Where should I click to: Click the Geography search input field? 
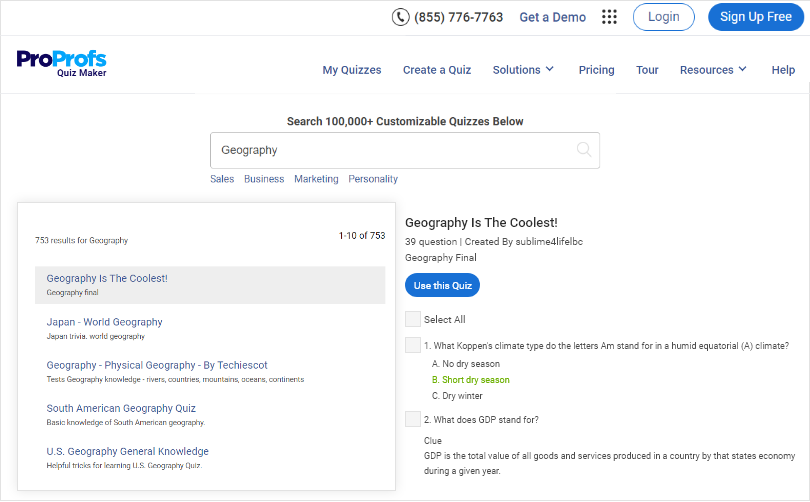[x=390, y=150]
